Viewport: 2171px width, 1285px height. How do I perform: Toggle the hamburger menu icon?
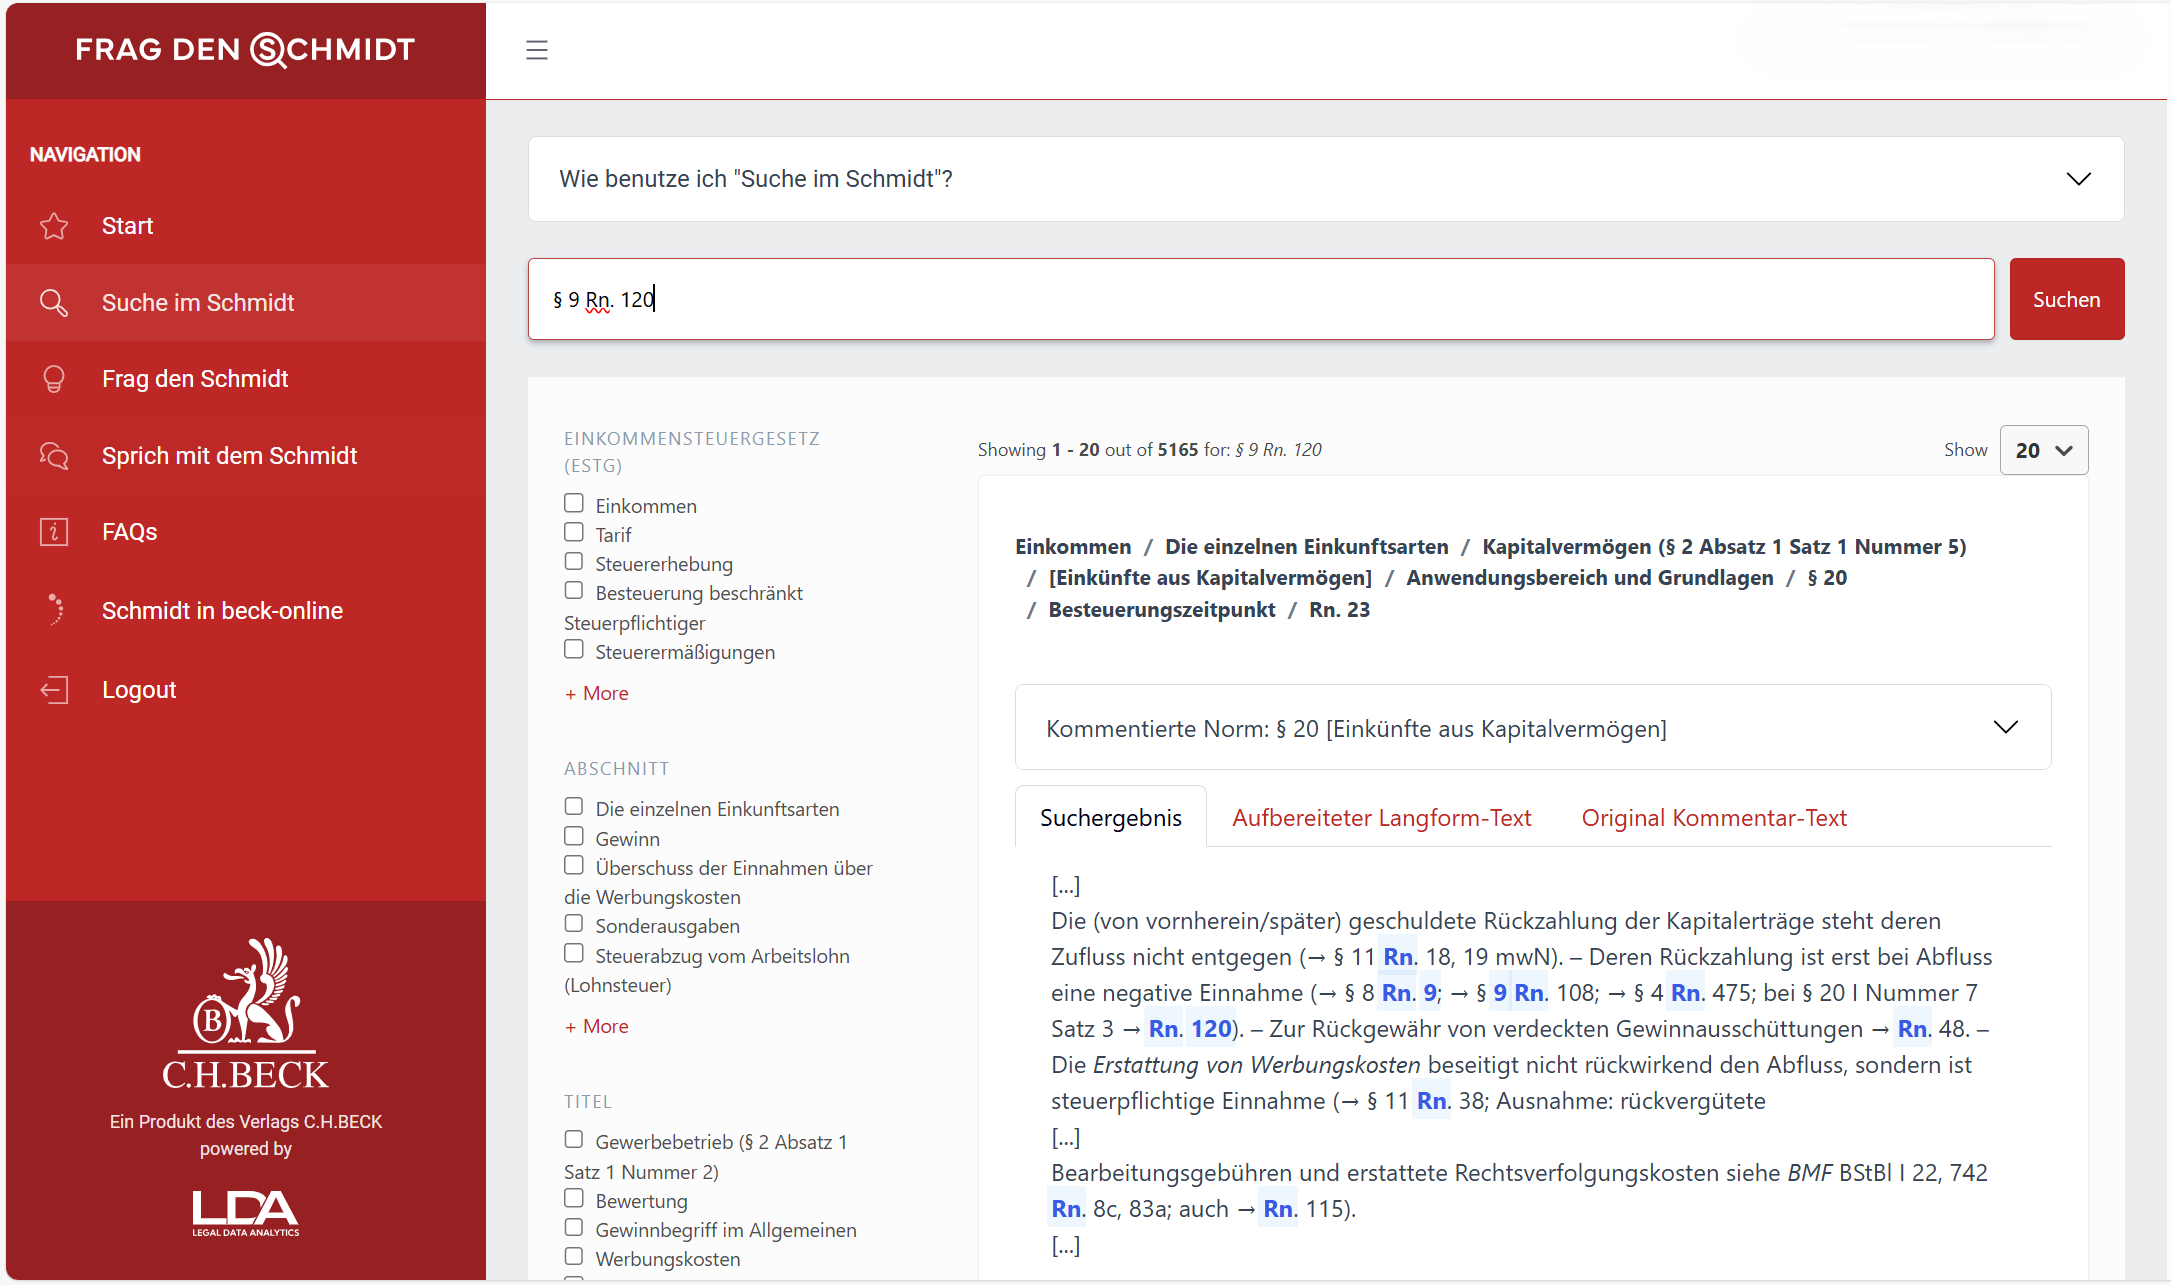coord(537,50)
